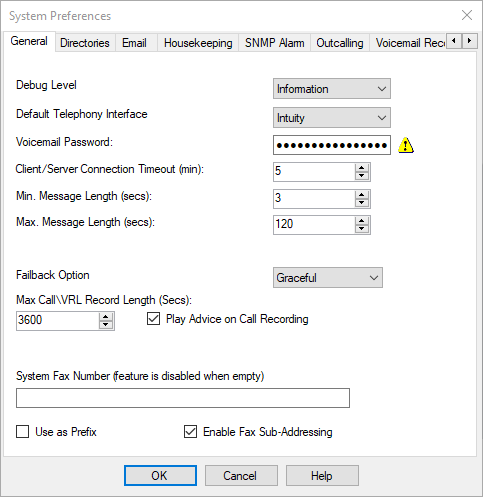Viewport: 483px width, 497px height.
Task: Open the Debug Level dropdown
Action: coord(332,88)
